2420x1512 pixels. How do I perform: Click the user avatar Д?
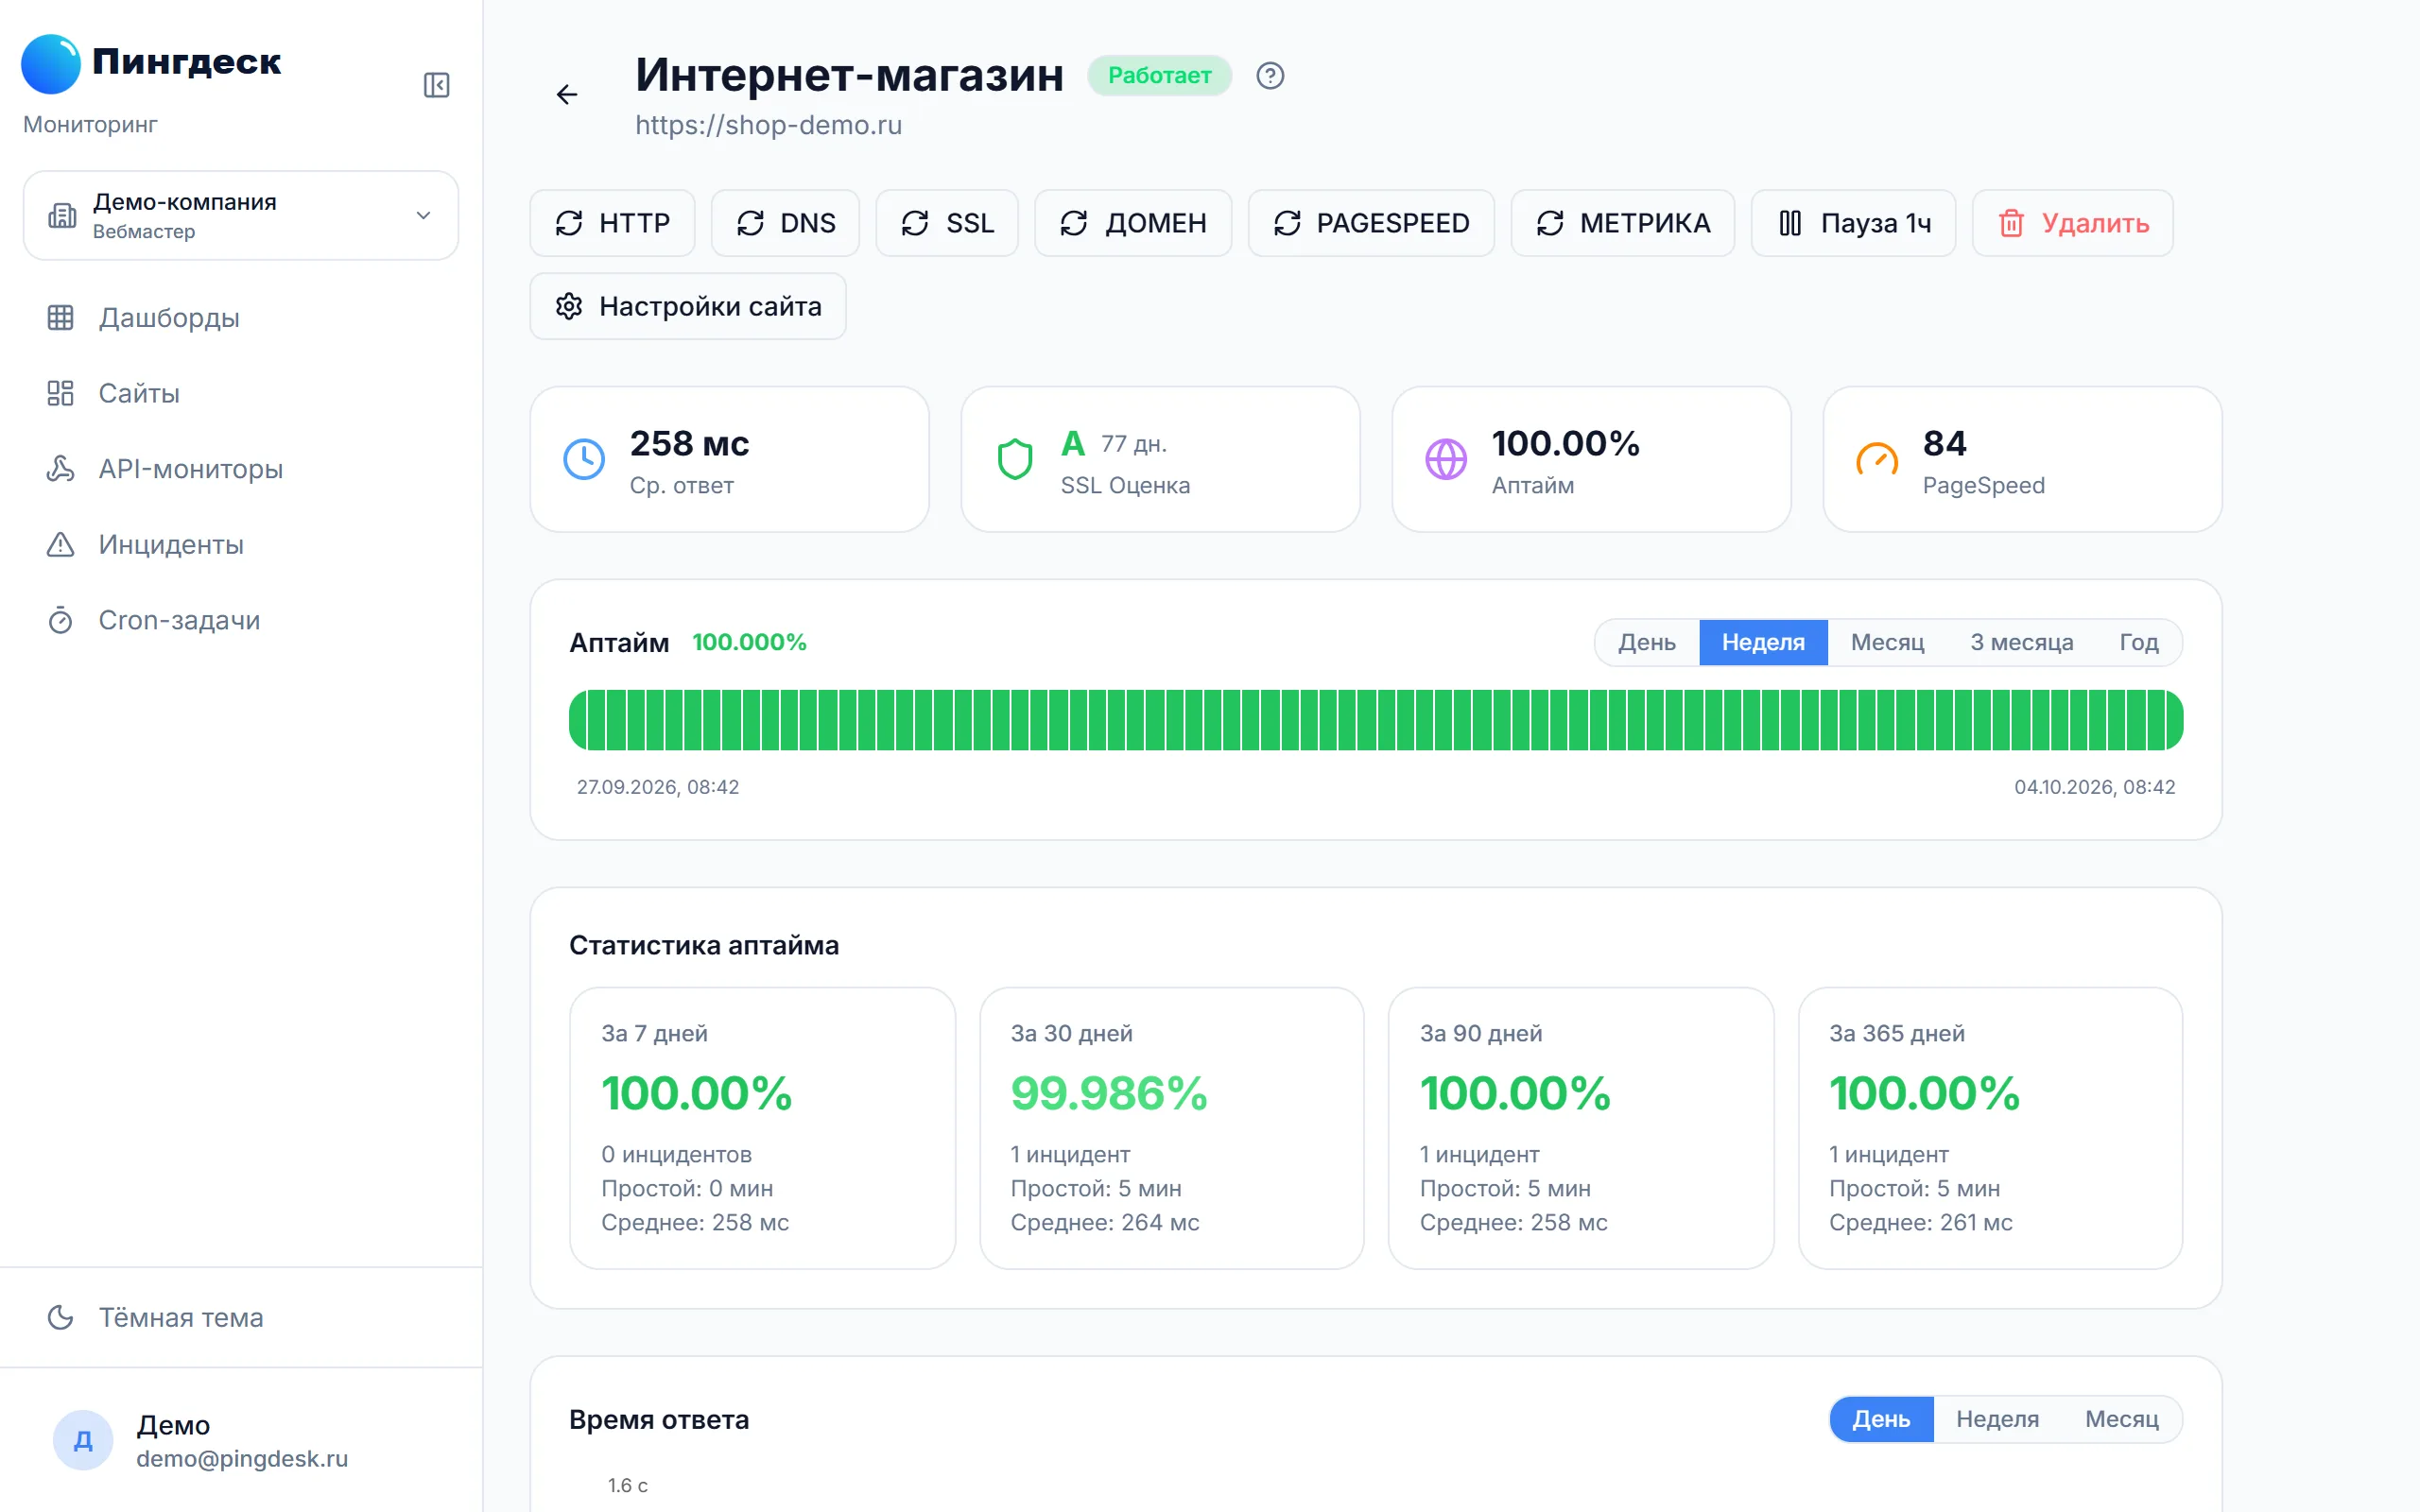[83, 1440]
